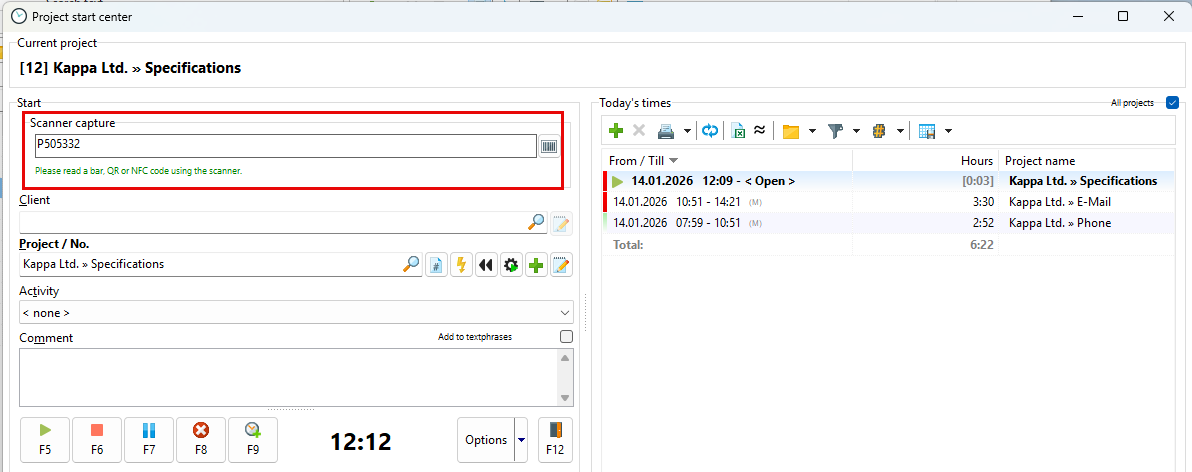Click into the Scanner capture input field
The width and height of the screenshot is (1192, 472).
pyautogui.click(x=285, y=145)
